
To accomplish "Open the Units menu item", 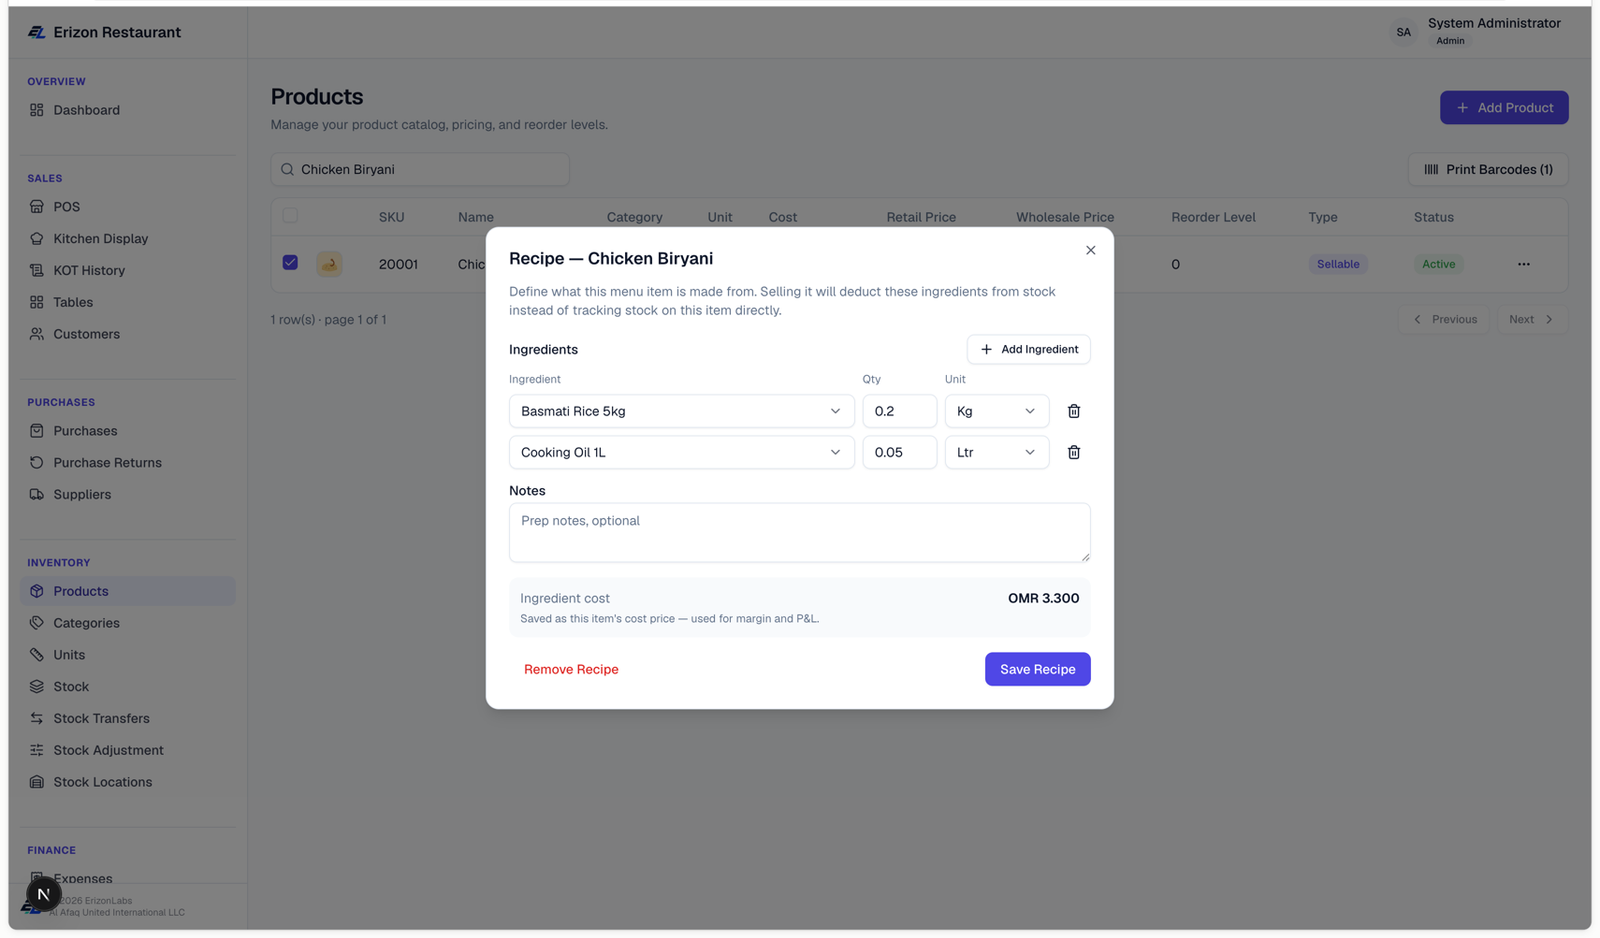I will 128,655.
